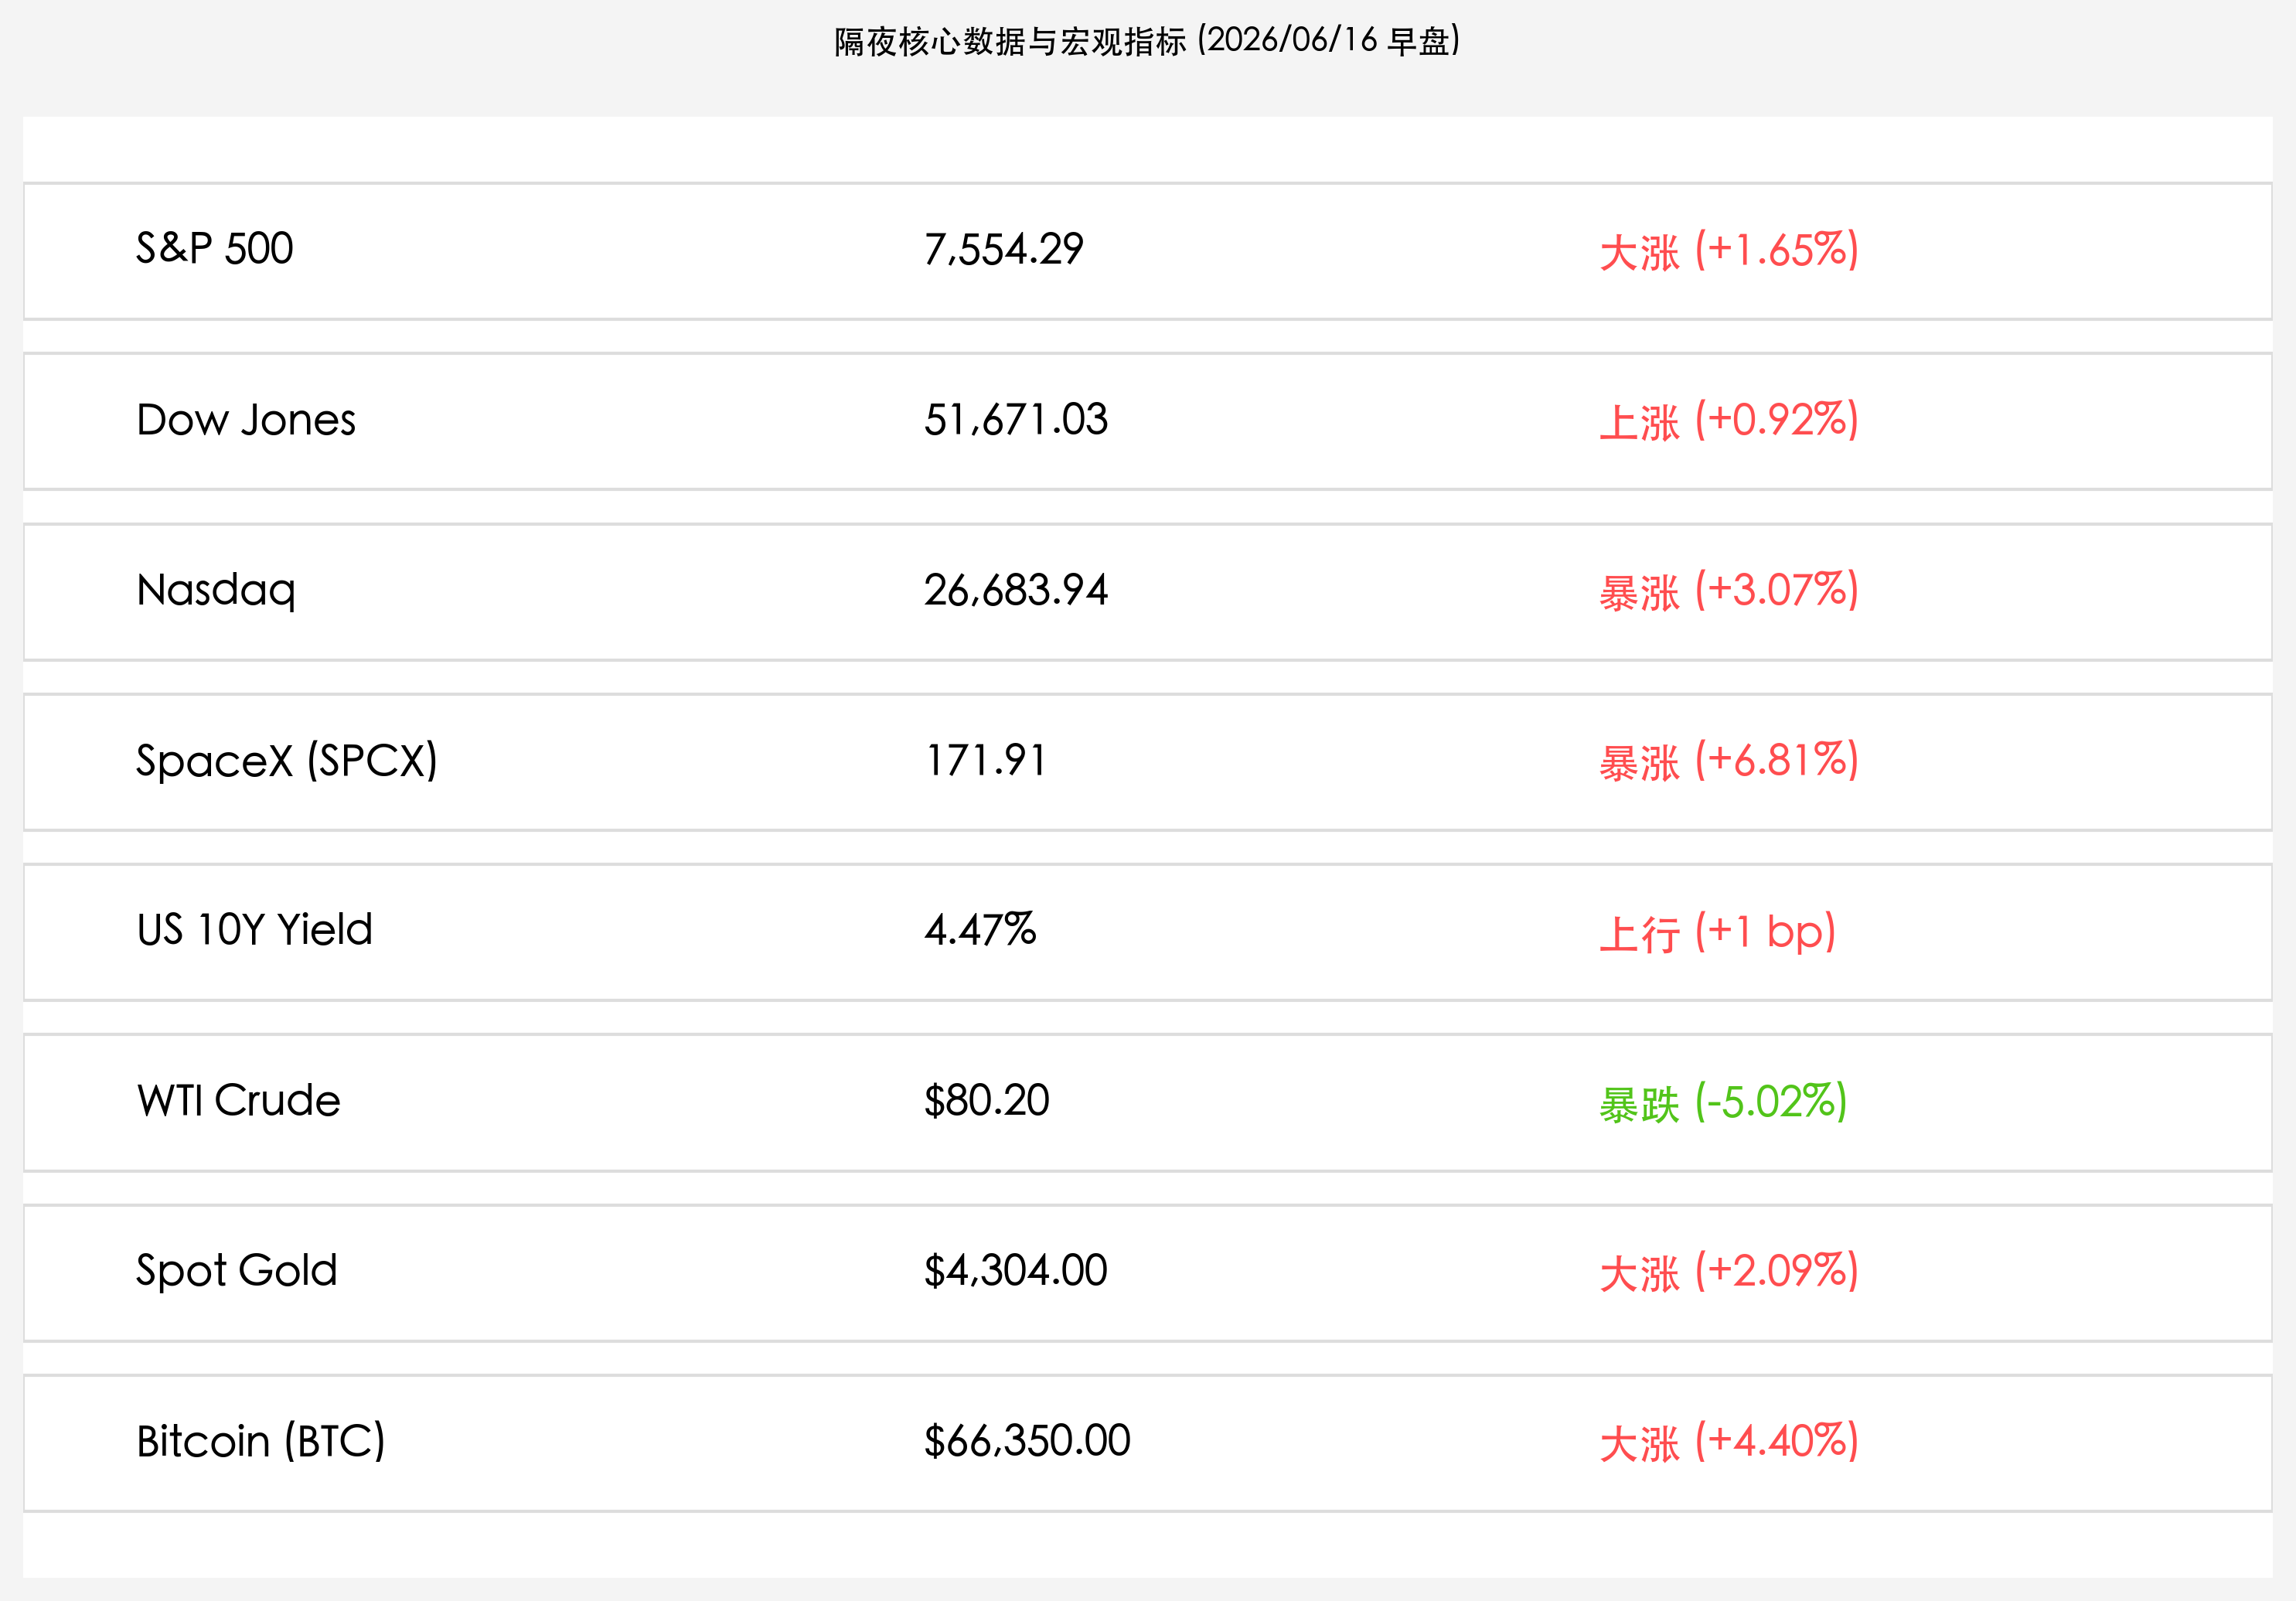Select the Spot Gold price $4,304.00
The width and height of the screenshot is (2296, 1601).
[x=1015, y=1271]
